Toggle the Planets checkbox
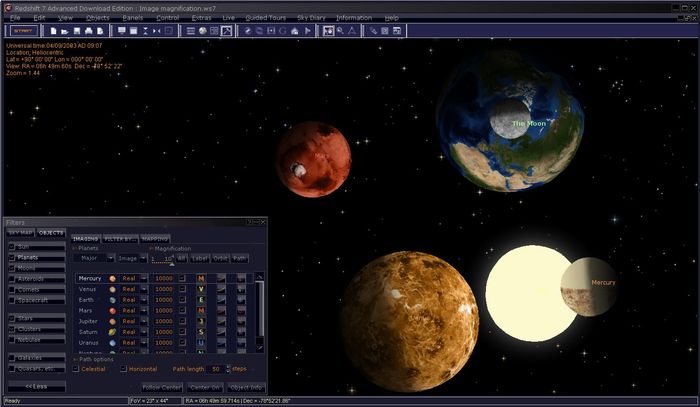Viewport: 700px width, 407px height. tap(12, 257)
